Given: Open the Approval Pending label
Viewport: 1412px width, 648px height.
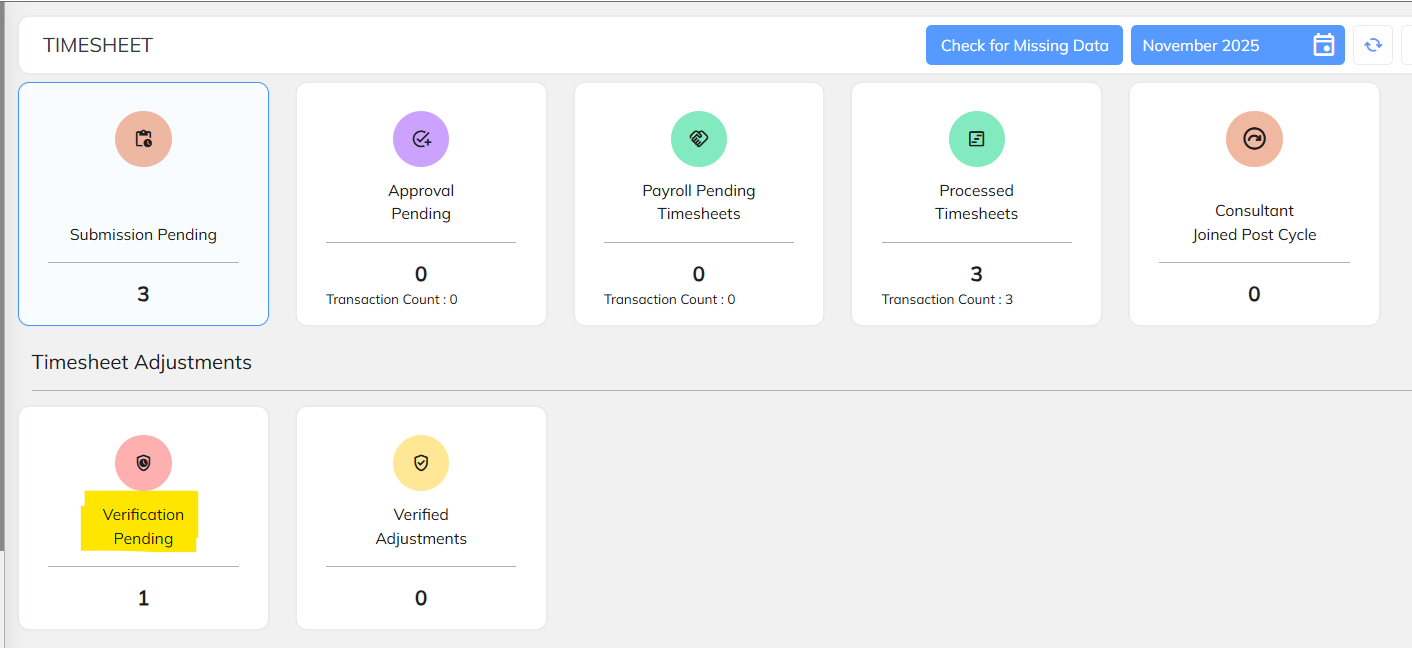Looking at the screenshot, I should pyautogui.click(x=421, y=202).
